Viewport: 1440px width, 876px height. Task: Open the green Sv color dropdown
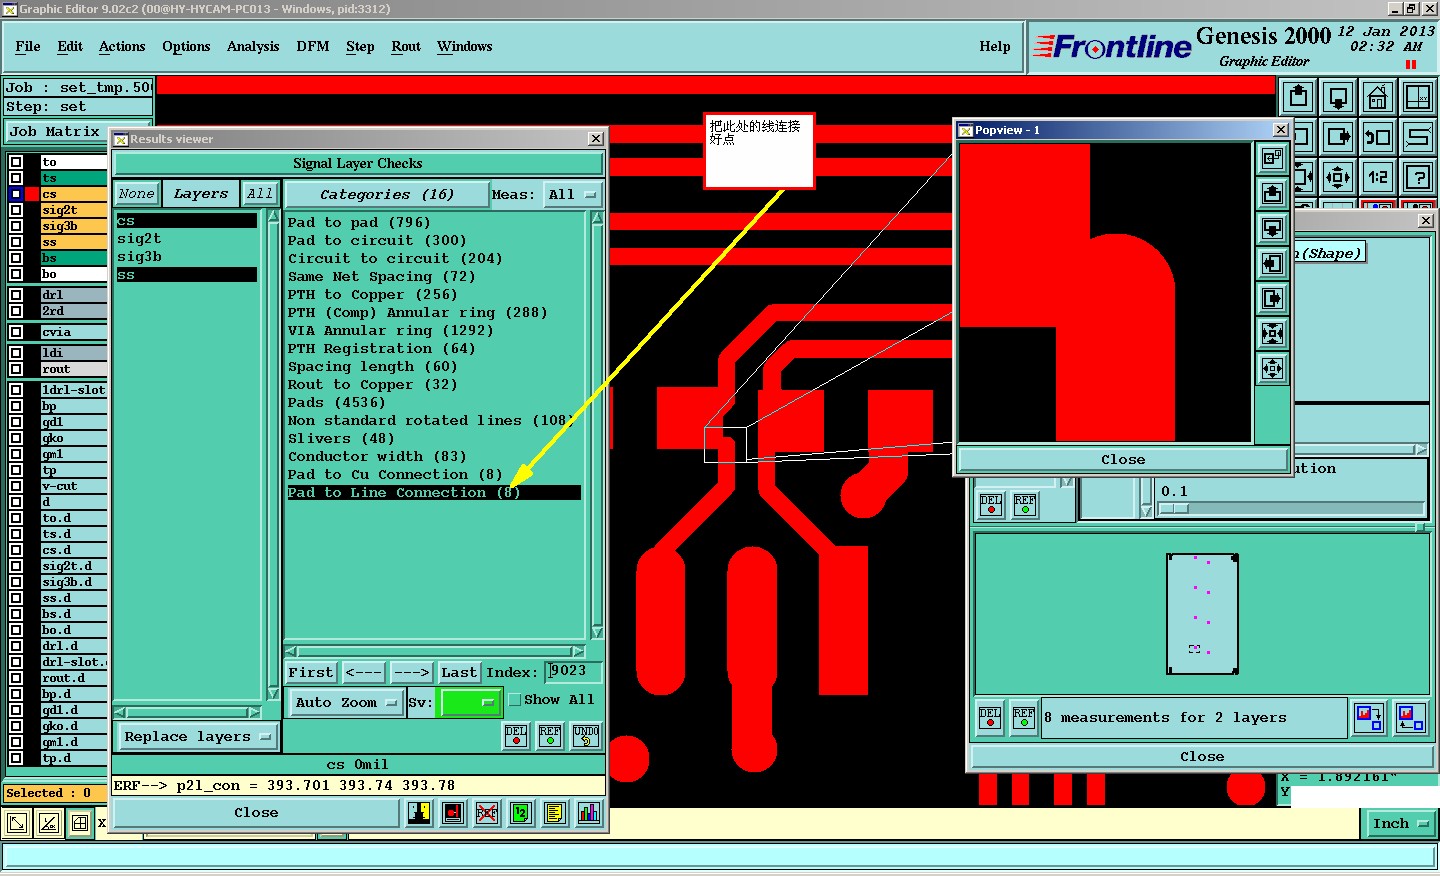point(469,703)
